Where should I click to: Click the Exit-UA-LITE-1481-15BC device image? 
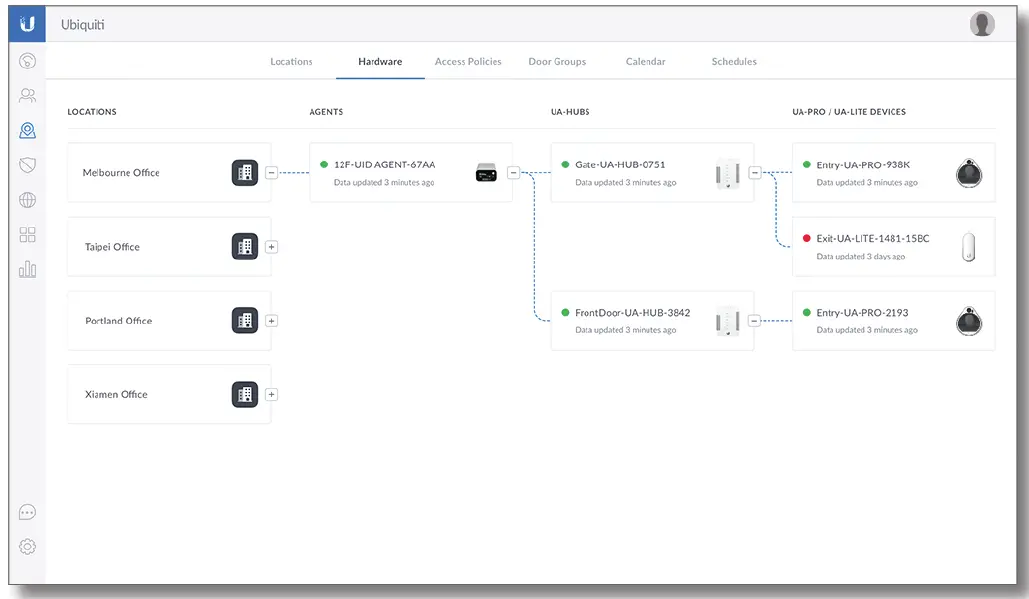pyautogui.click(x=969, y=247)
